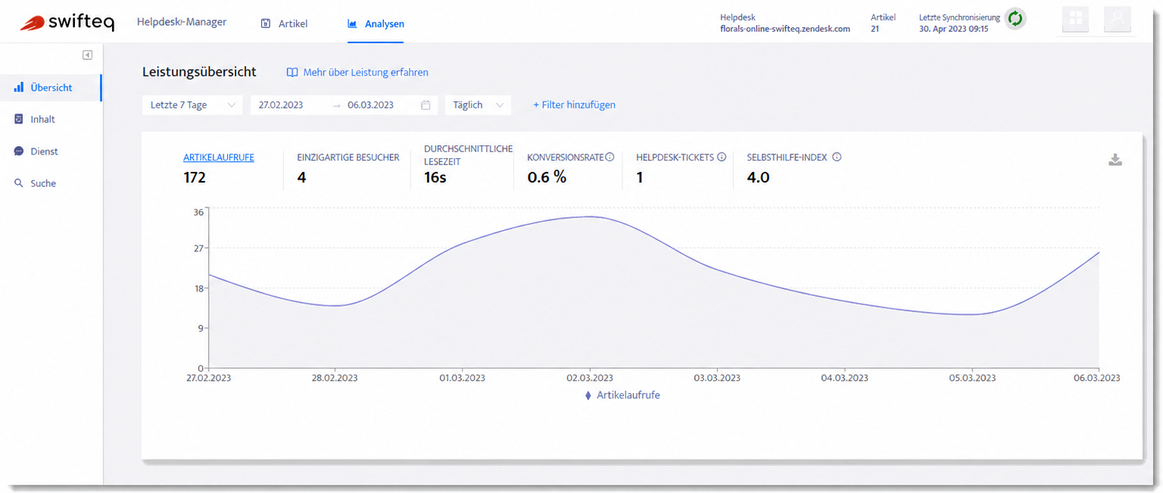Click the 30. Apr 2023 09:15 sync time
The image size is (1163, 493).
(953, 29)
